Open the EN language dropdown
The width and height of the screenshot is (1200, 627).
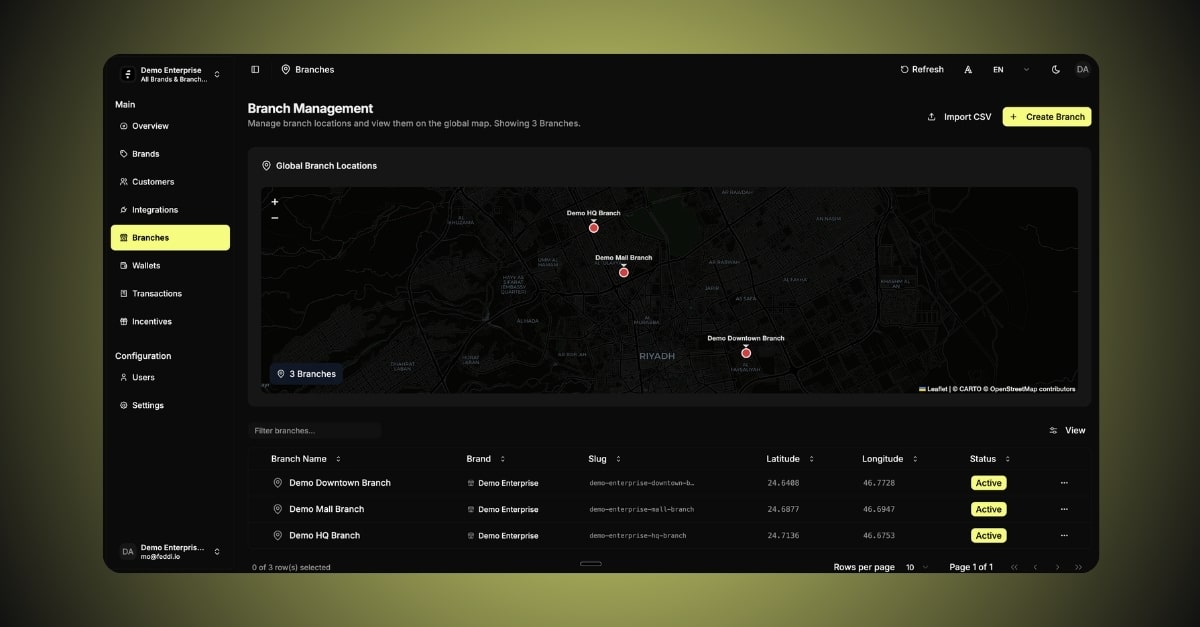[1010, 70]
